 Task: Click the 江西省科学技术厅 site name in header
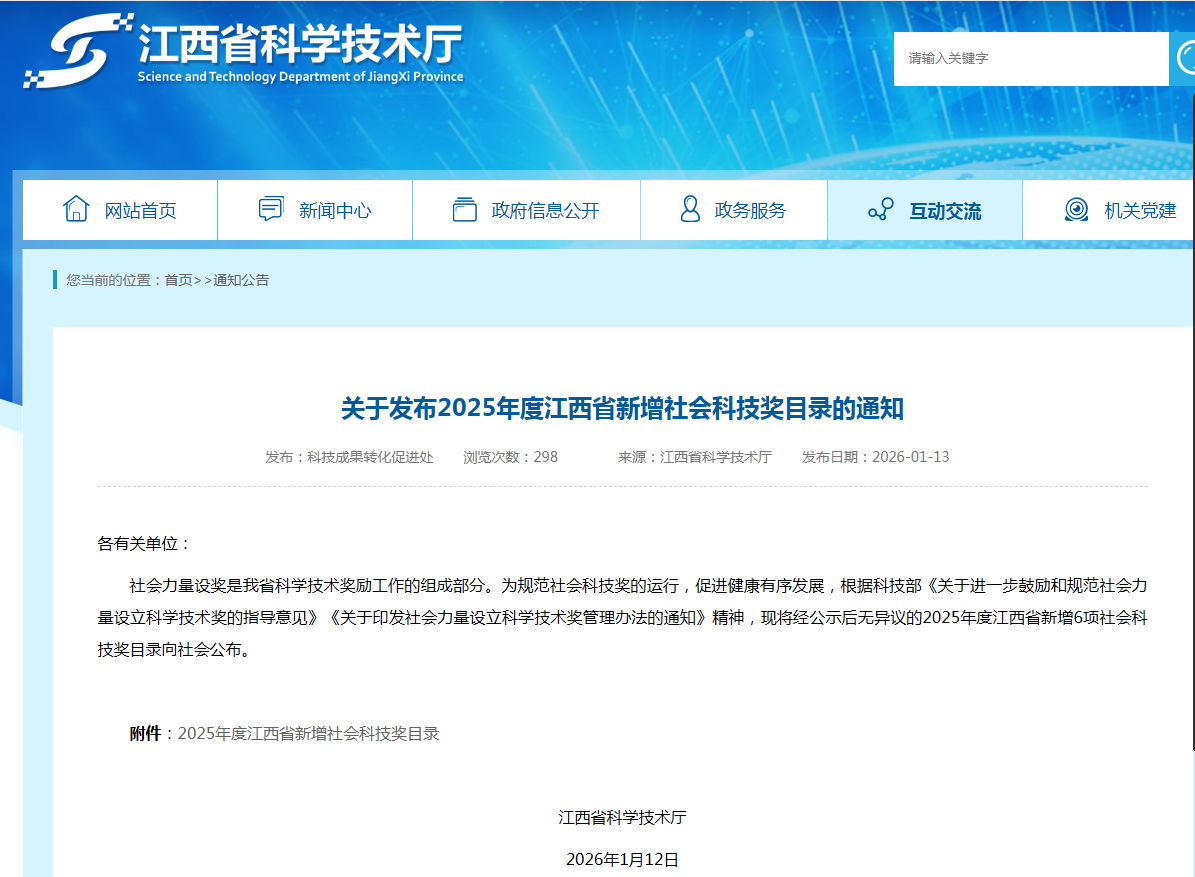(300, 43)
